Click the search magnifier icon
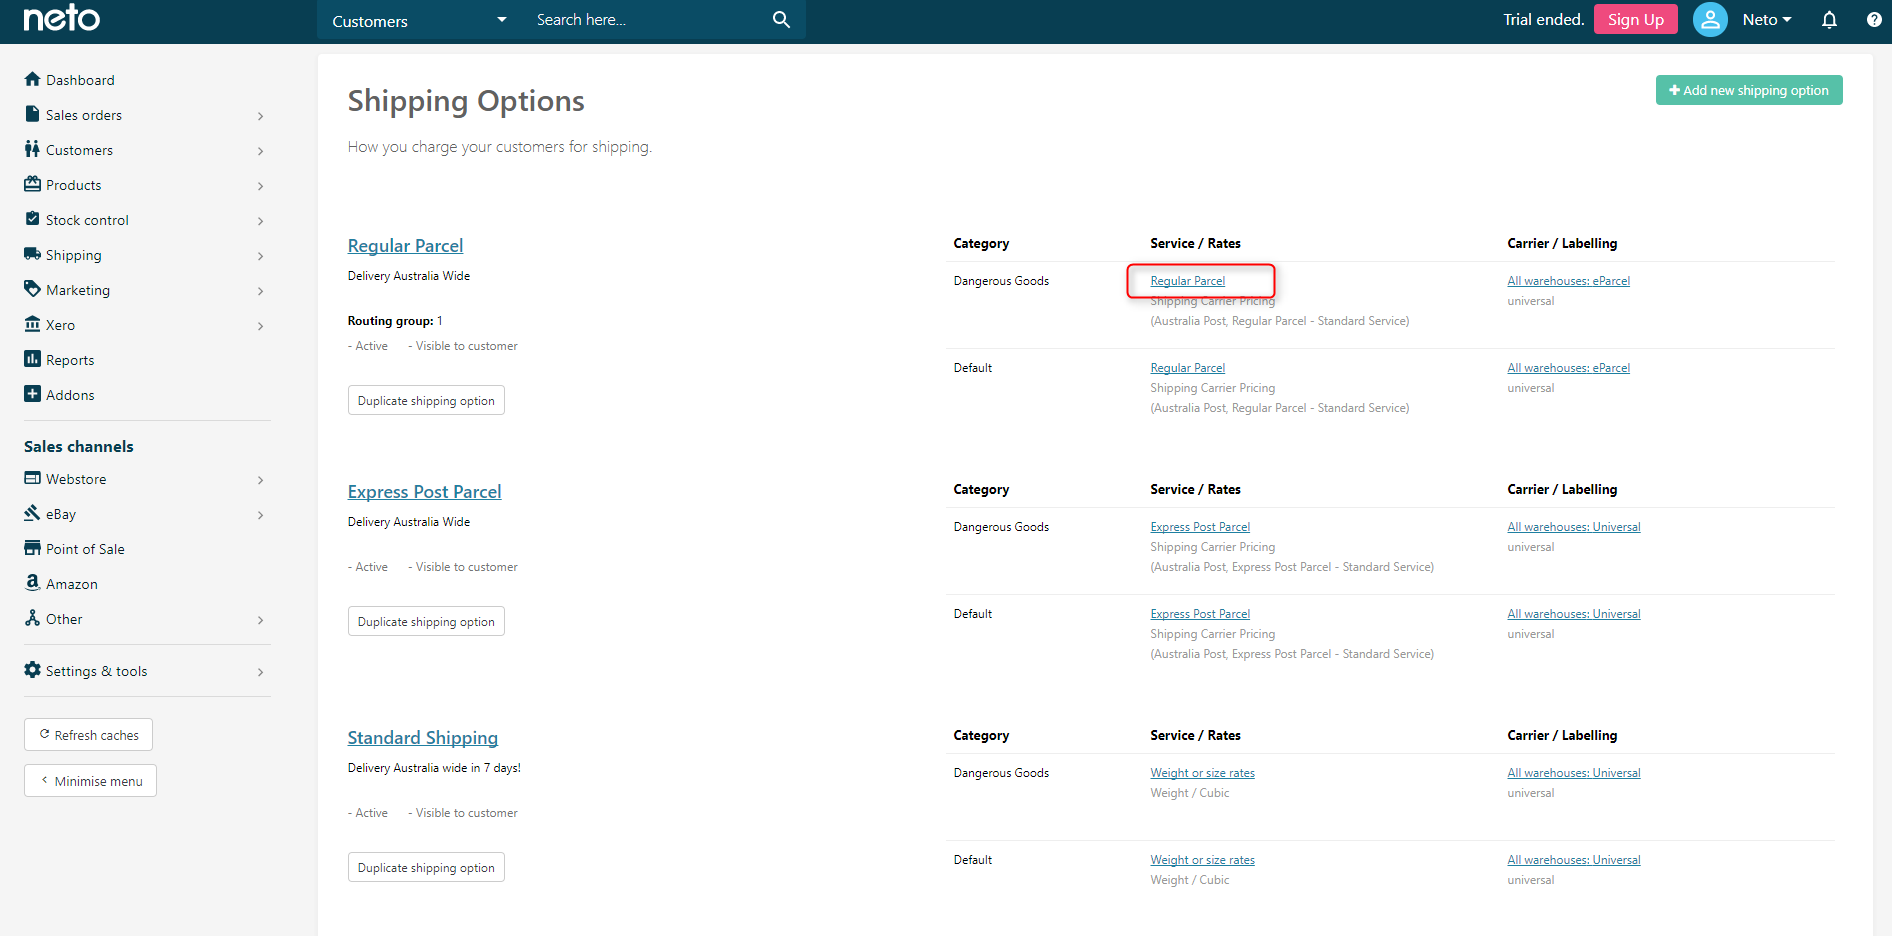Image resolution: width=1892 pixels, height=936 pixels. tap(781, 19)
